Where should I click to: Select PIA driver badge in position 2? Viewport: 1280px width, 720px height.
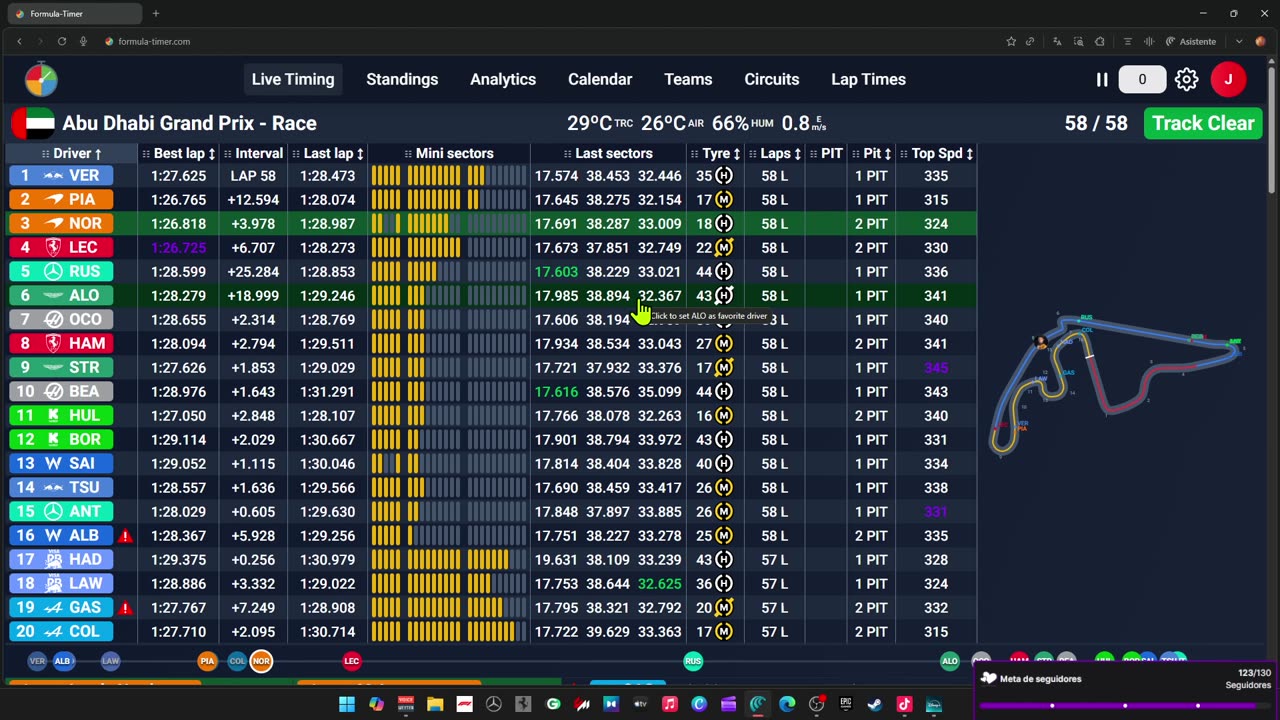point(61,200)
